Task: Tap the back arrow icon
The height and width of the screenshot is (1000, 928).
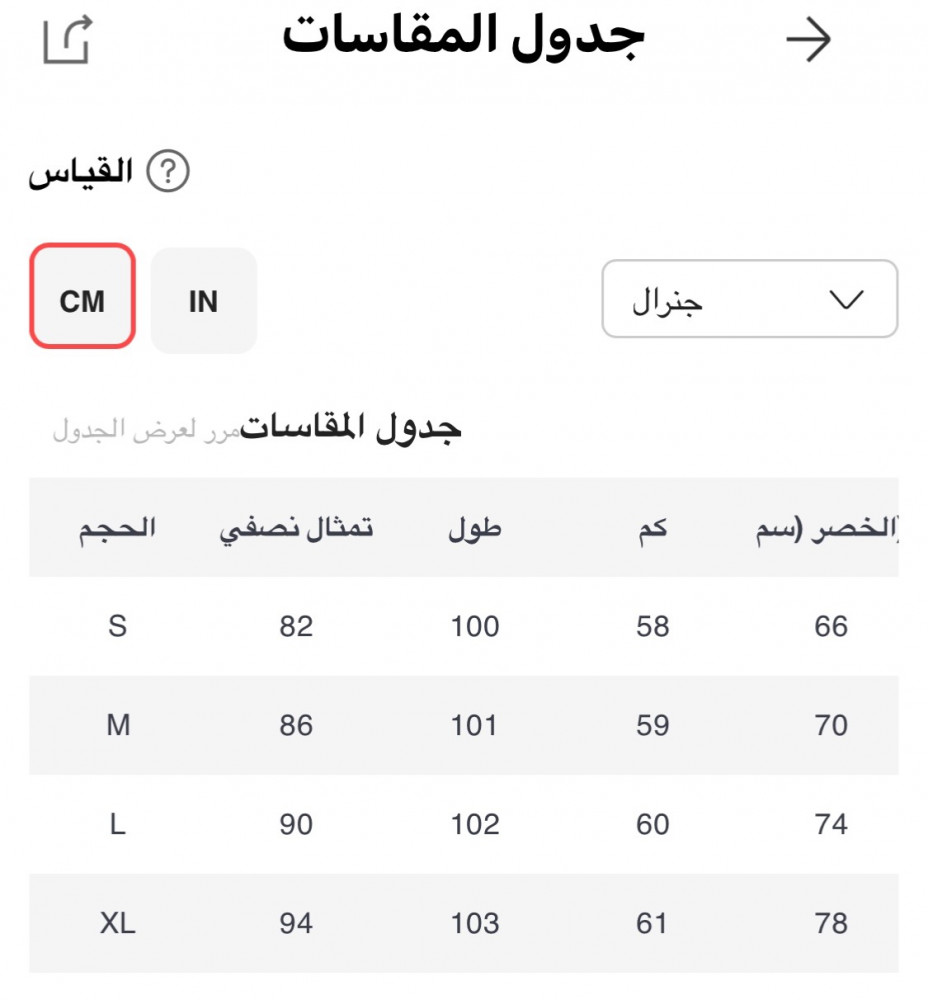Action: pos(808,40)
